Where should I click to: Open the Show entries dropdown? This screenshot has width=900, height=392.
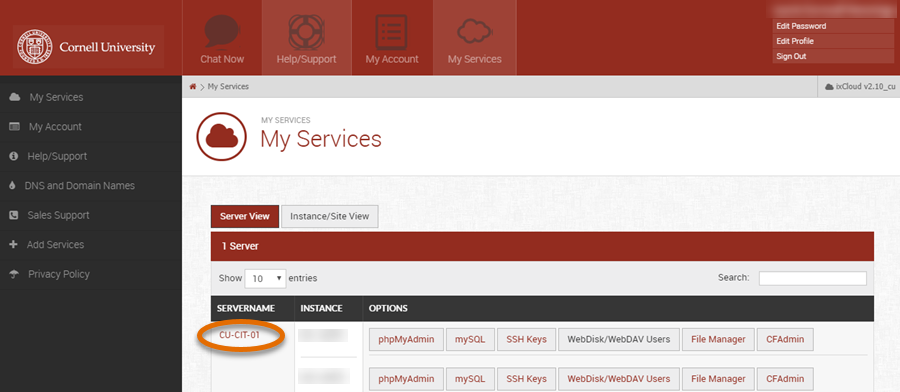(266, 278)
